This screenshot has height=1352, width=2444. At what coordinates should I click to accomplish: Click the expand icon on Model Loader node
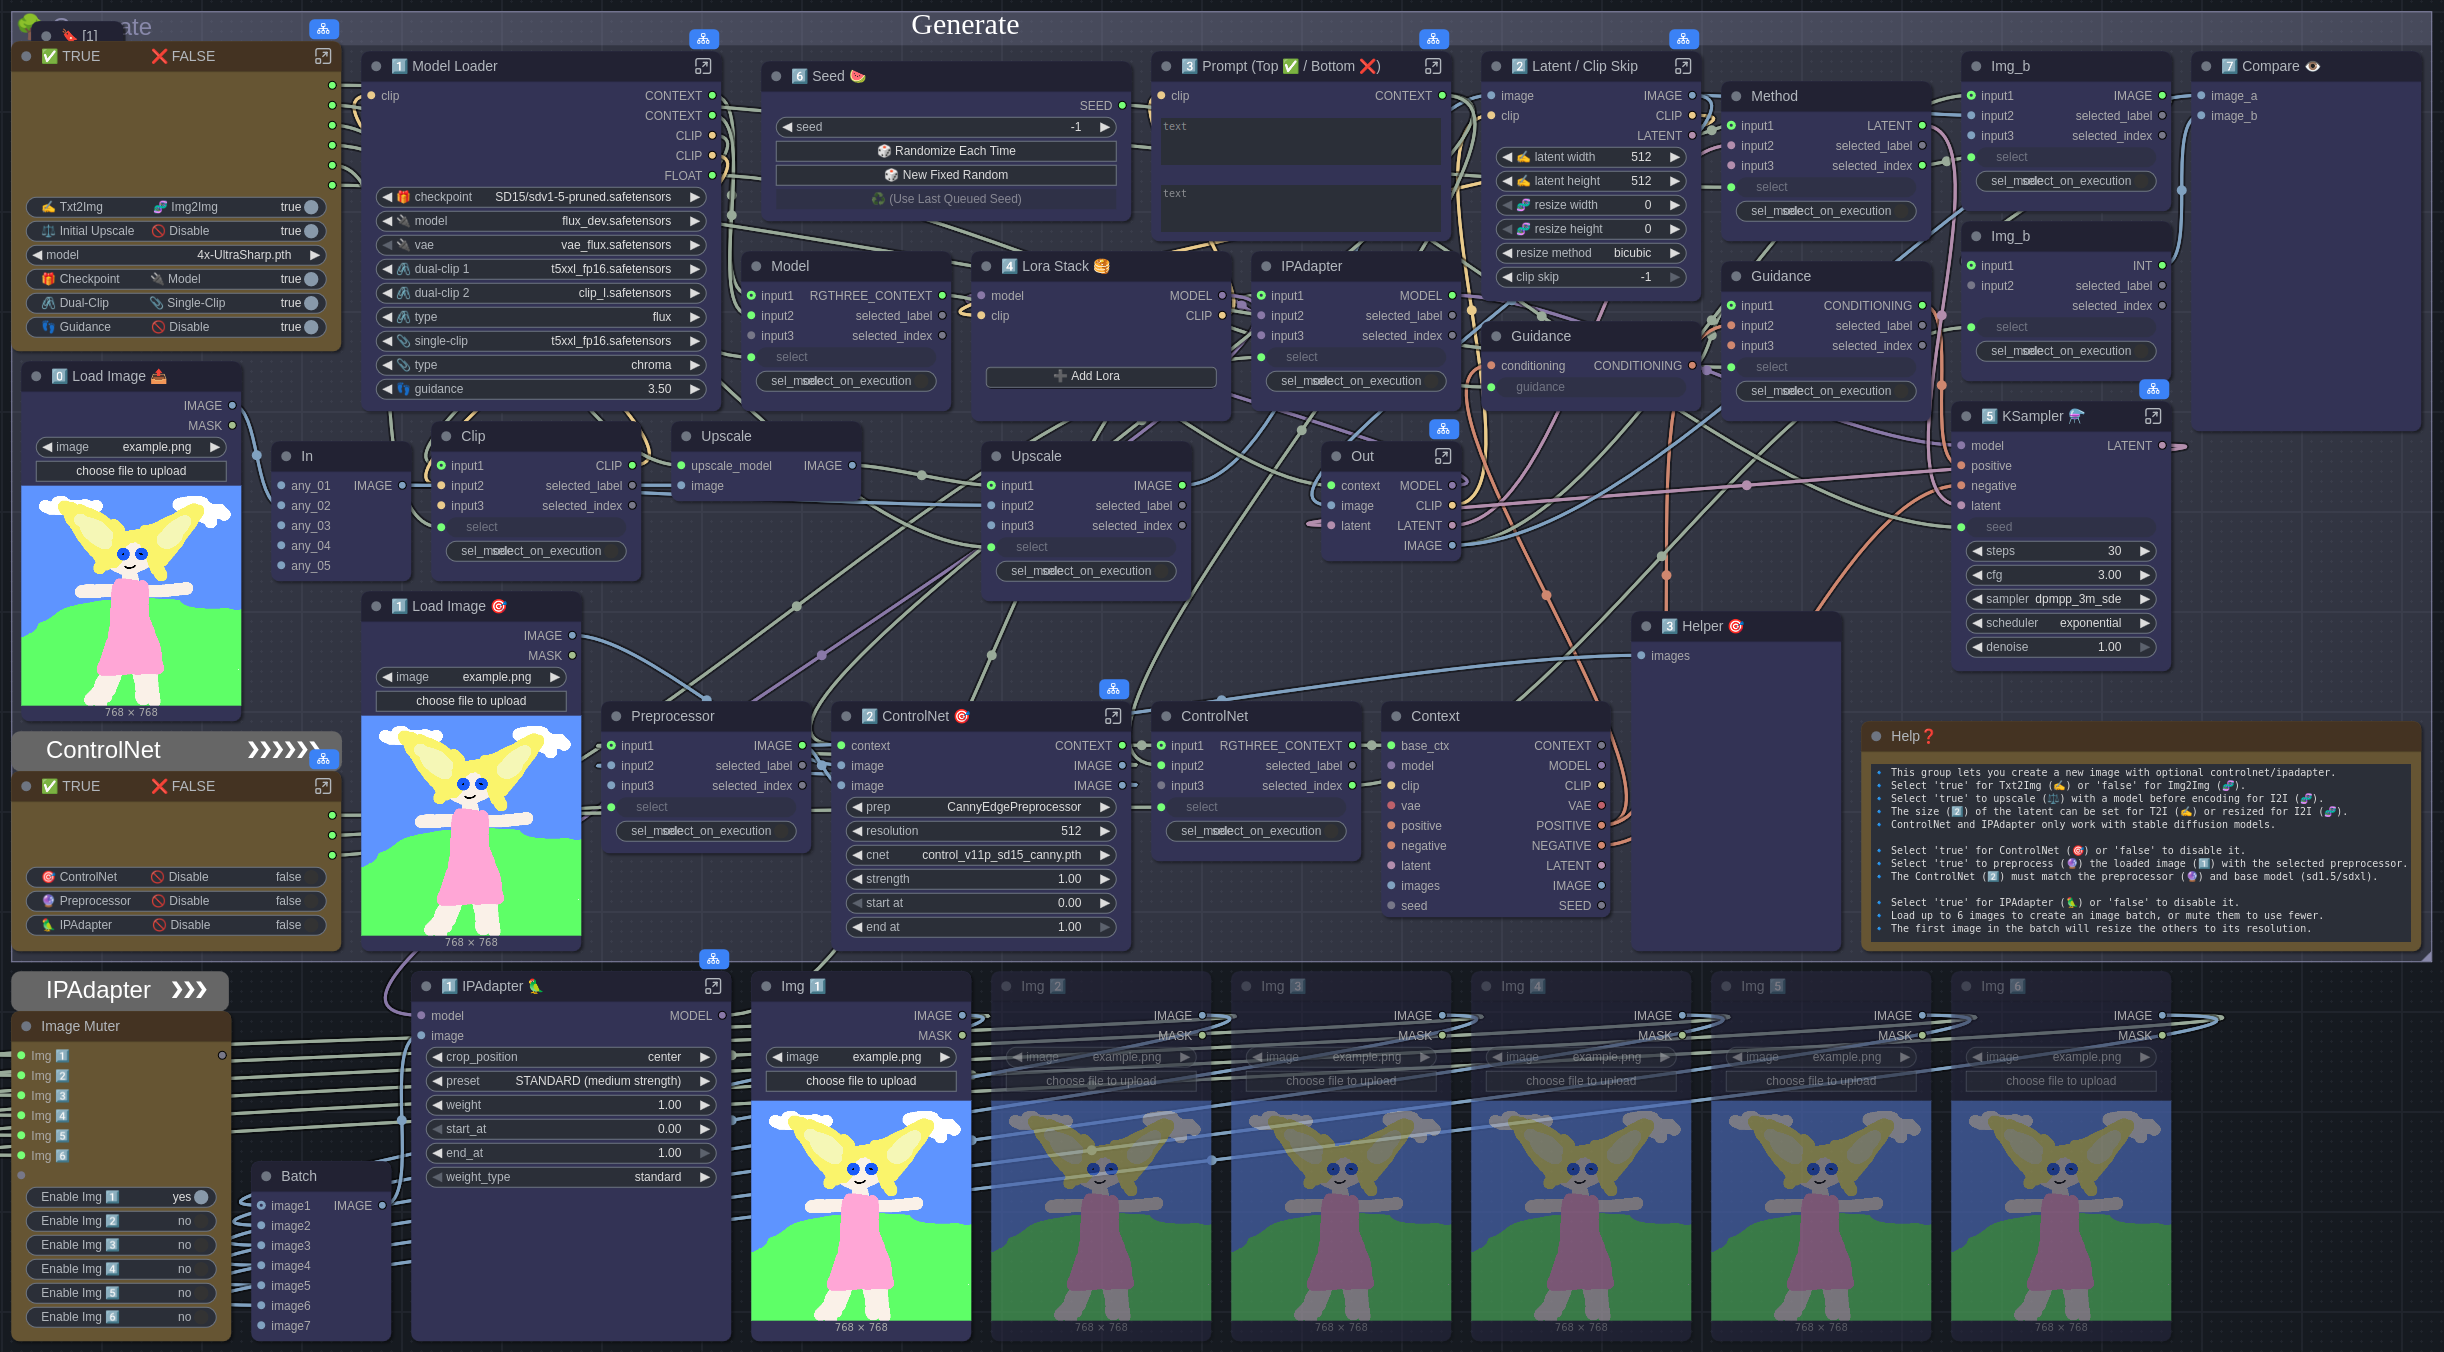[x=703, y=66]
